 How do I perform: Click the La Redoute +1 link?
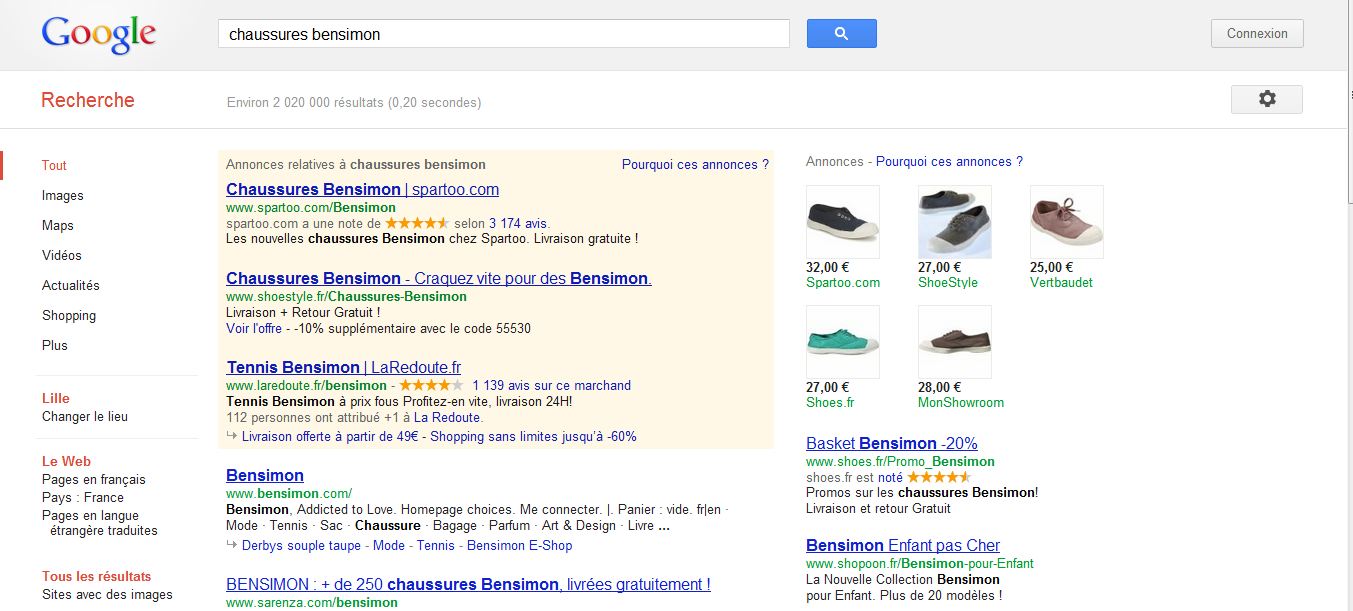448,418
